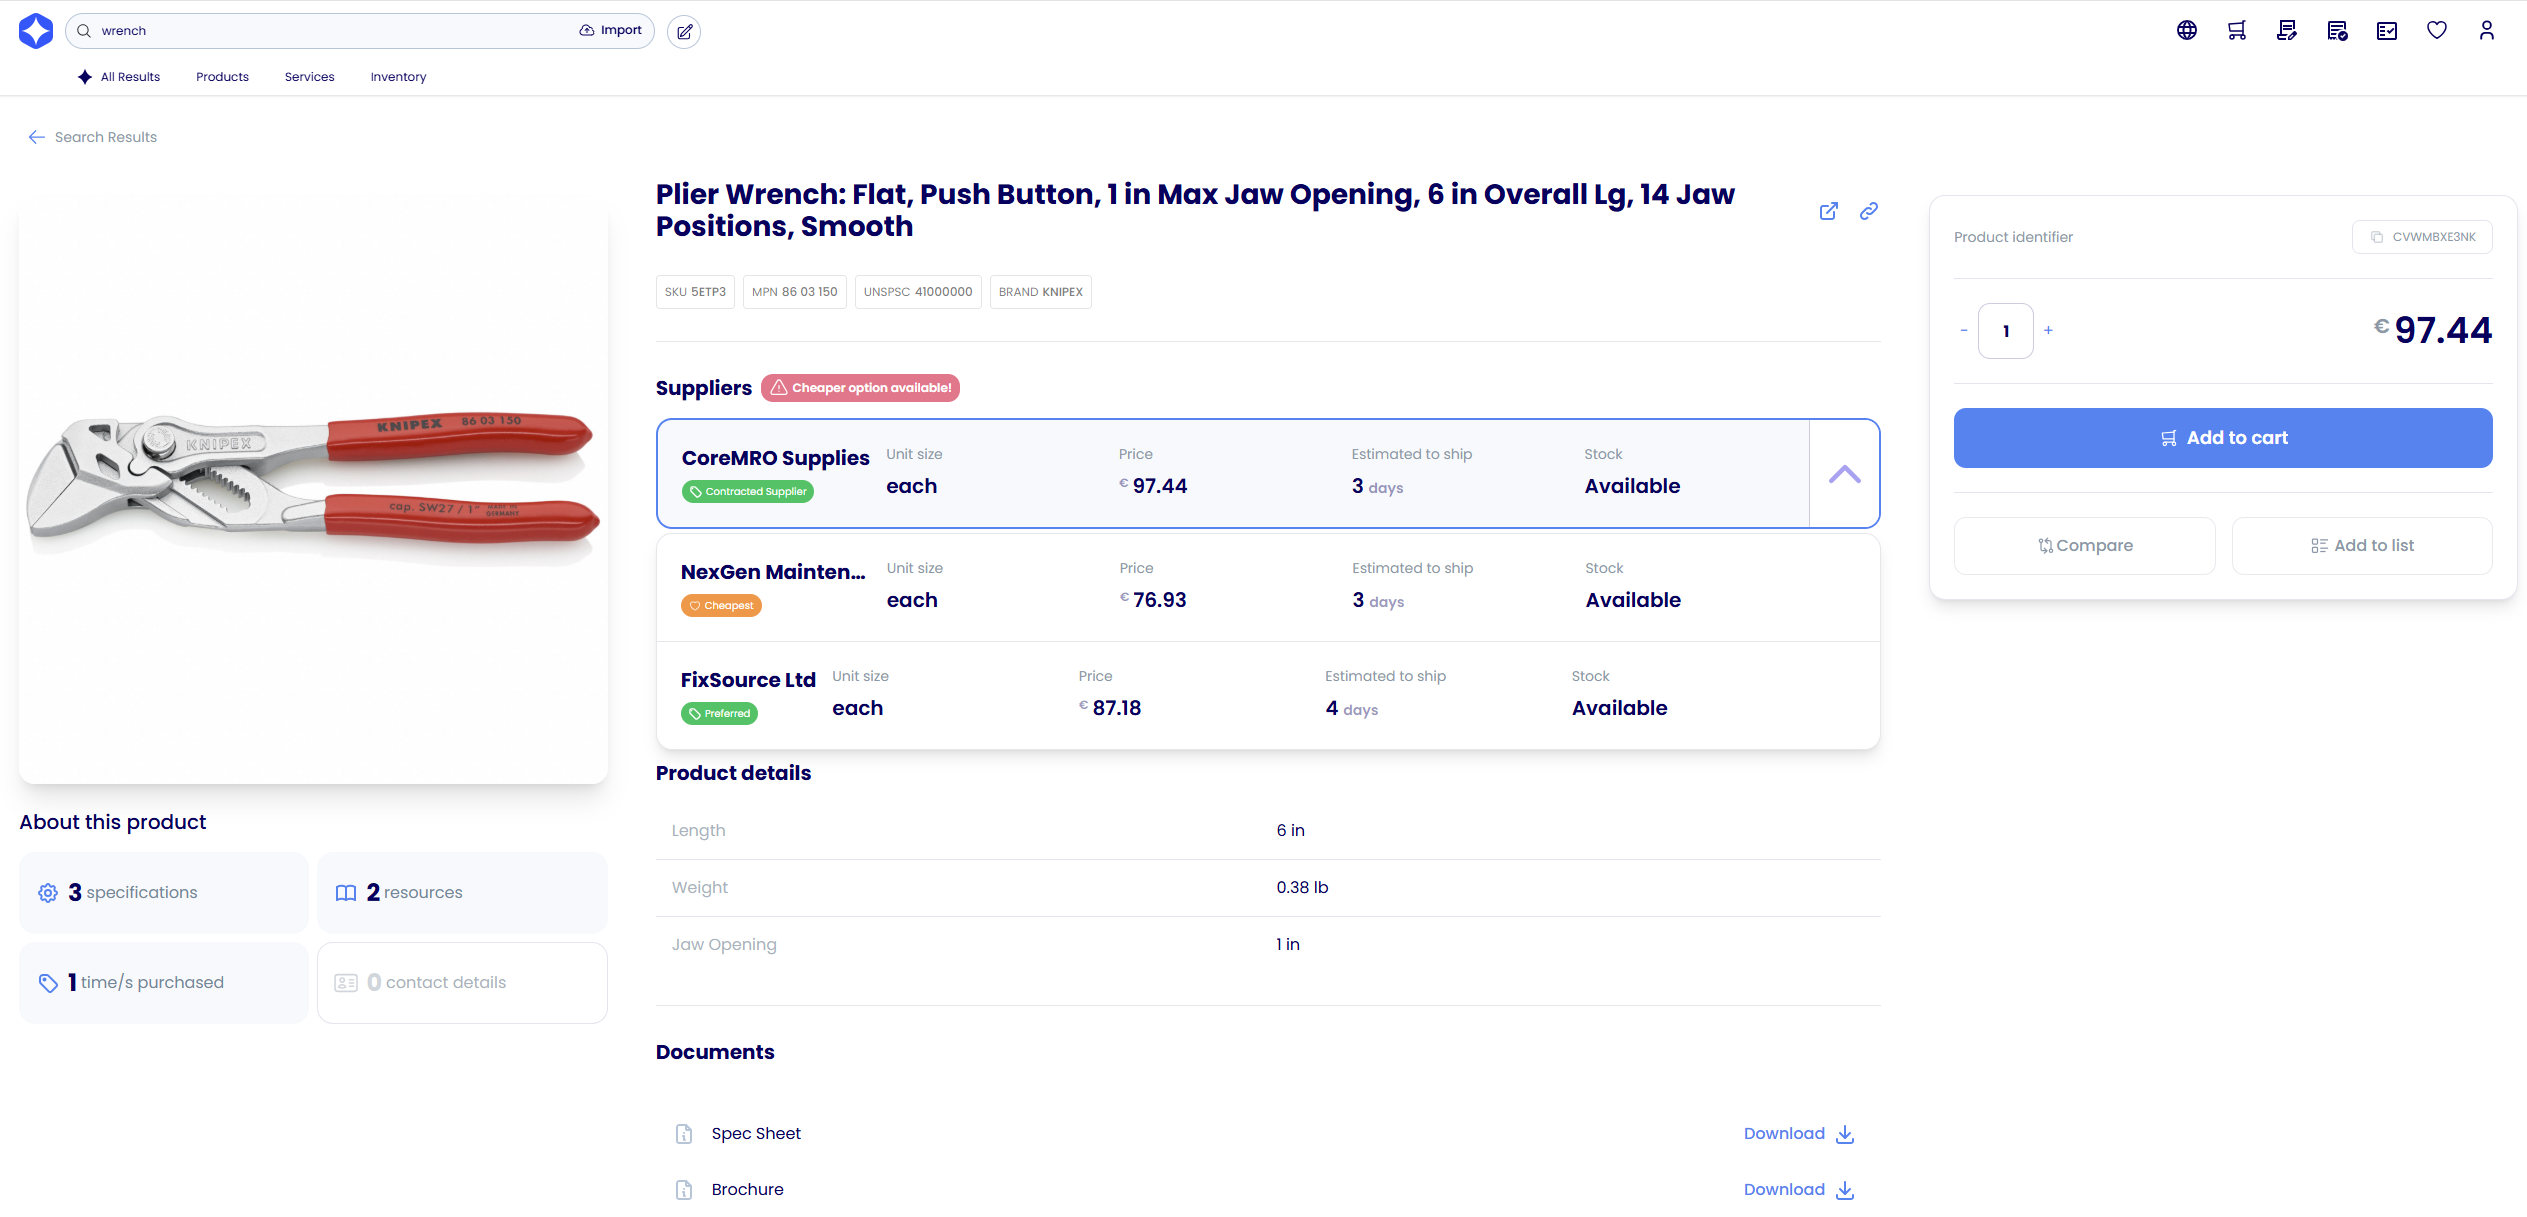Open the shopping cart icon
2527x1217 pixels.
[x=2236, y=31]
